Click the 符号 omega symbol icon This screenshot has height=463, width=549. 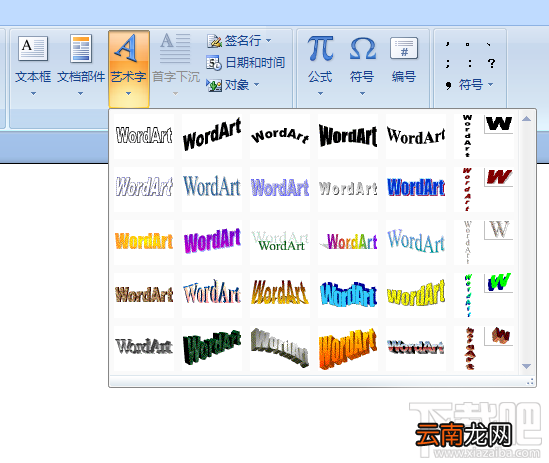coord(363,49)
